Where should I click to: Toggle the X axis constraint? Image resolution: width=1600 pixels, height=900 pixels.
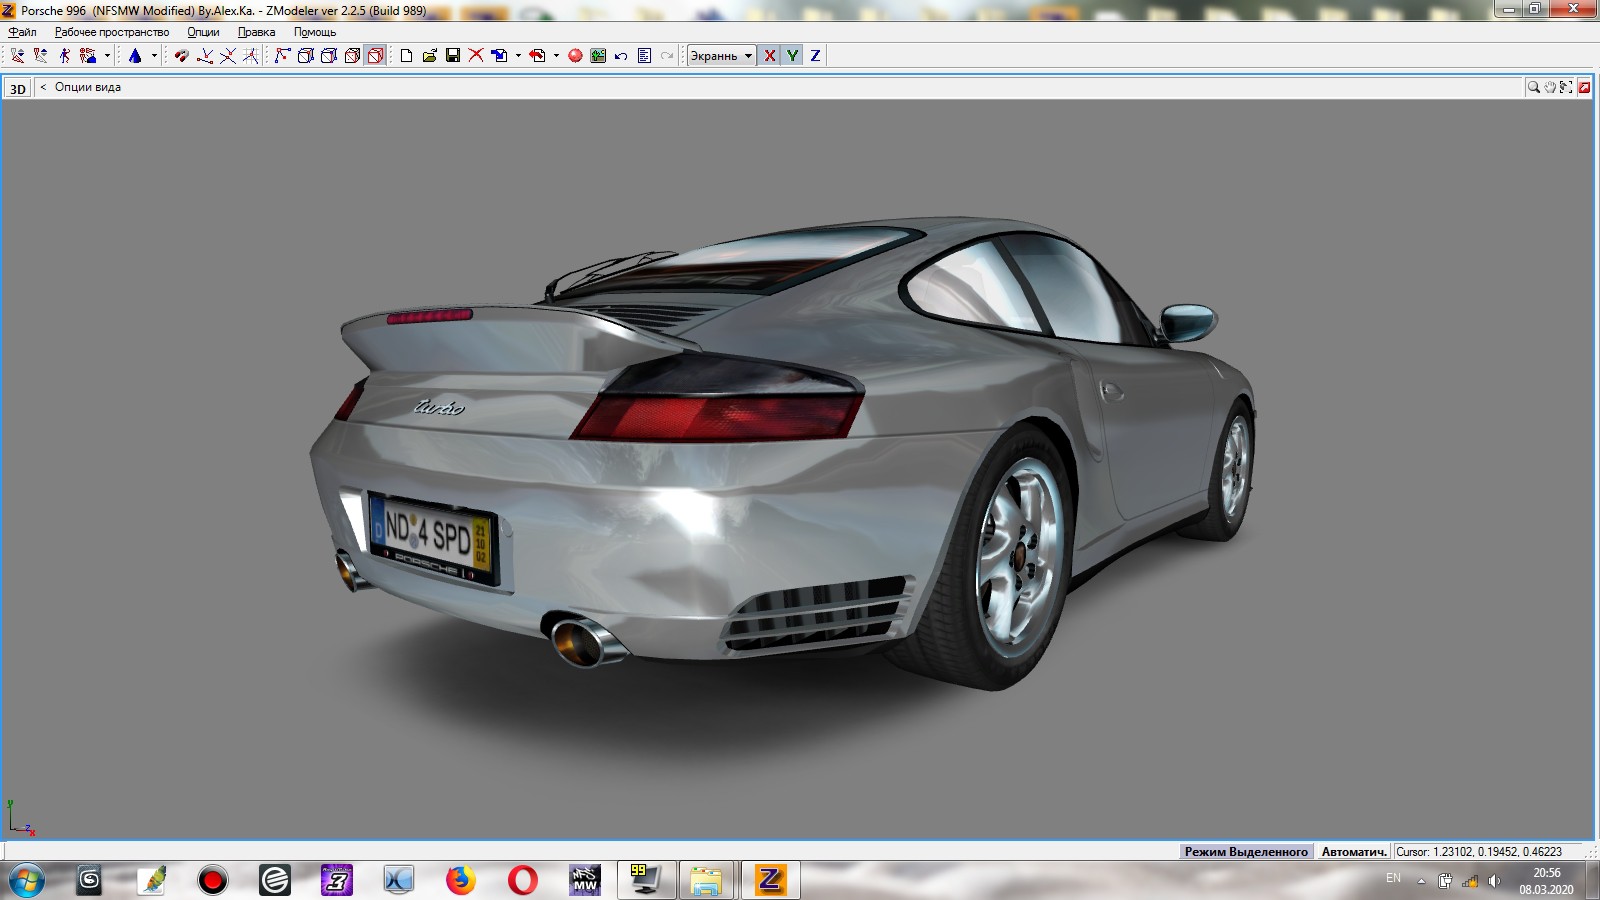(769, 56)
